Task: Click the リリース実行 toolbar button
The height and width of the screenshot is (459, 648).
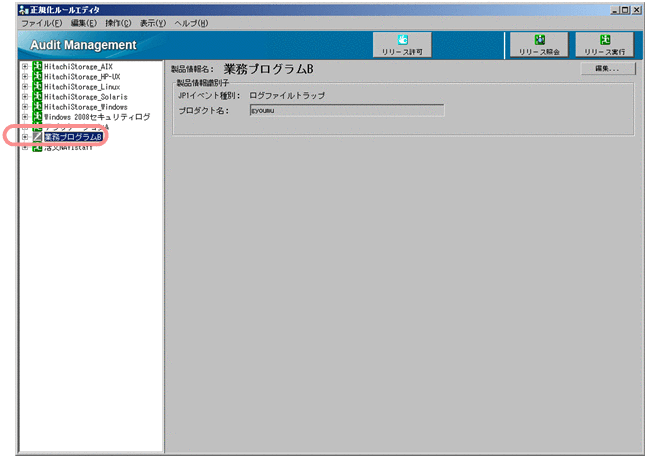Action: coord(605,45)
